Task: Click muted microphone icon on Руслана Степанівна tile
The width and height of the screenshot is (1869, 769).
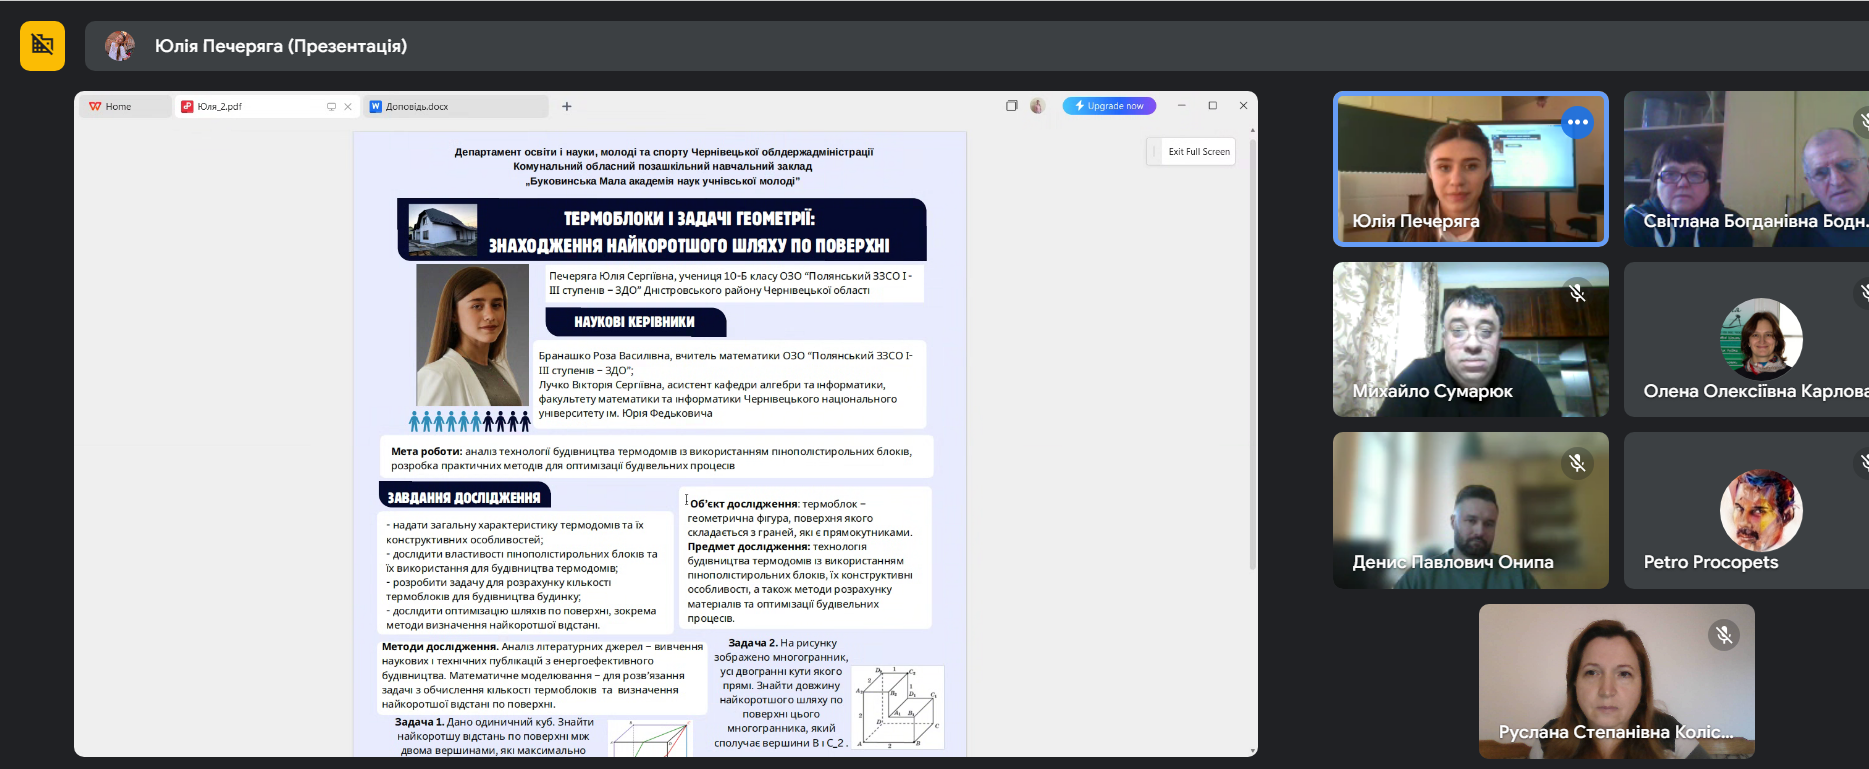Action: click(x=1723, y=634)
